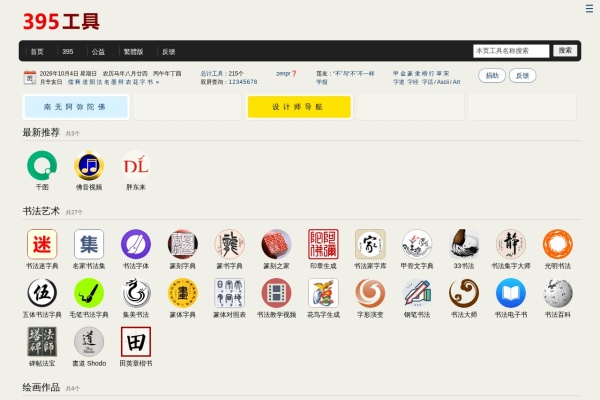
Task: Open the 篆书字典 icon
Action: (x=230, y=244)
